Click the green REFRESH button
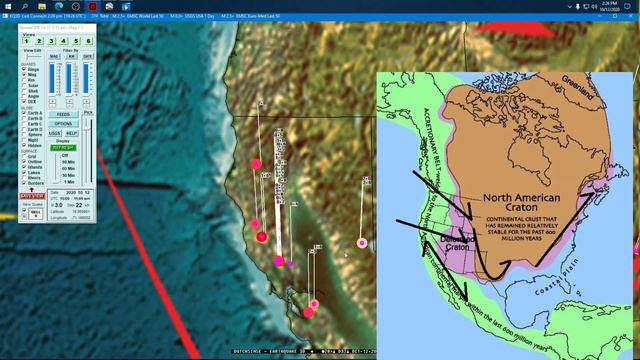 pyautogui.click(x=63, y=148)
